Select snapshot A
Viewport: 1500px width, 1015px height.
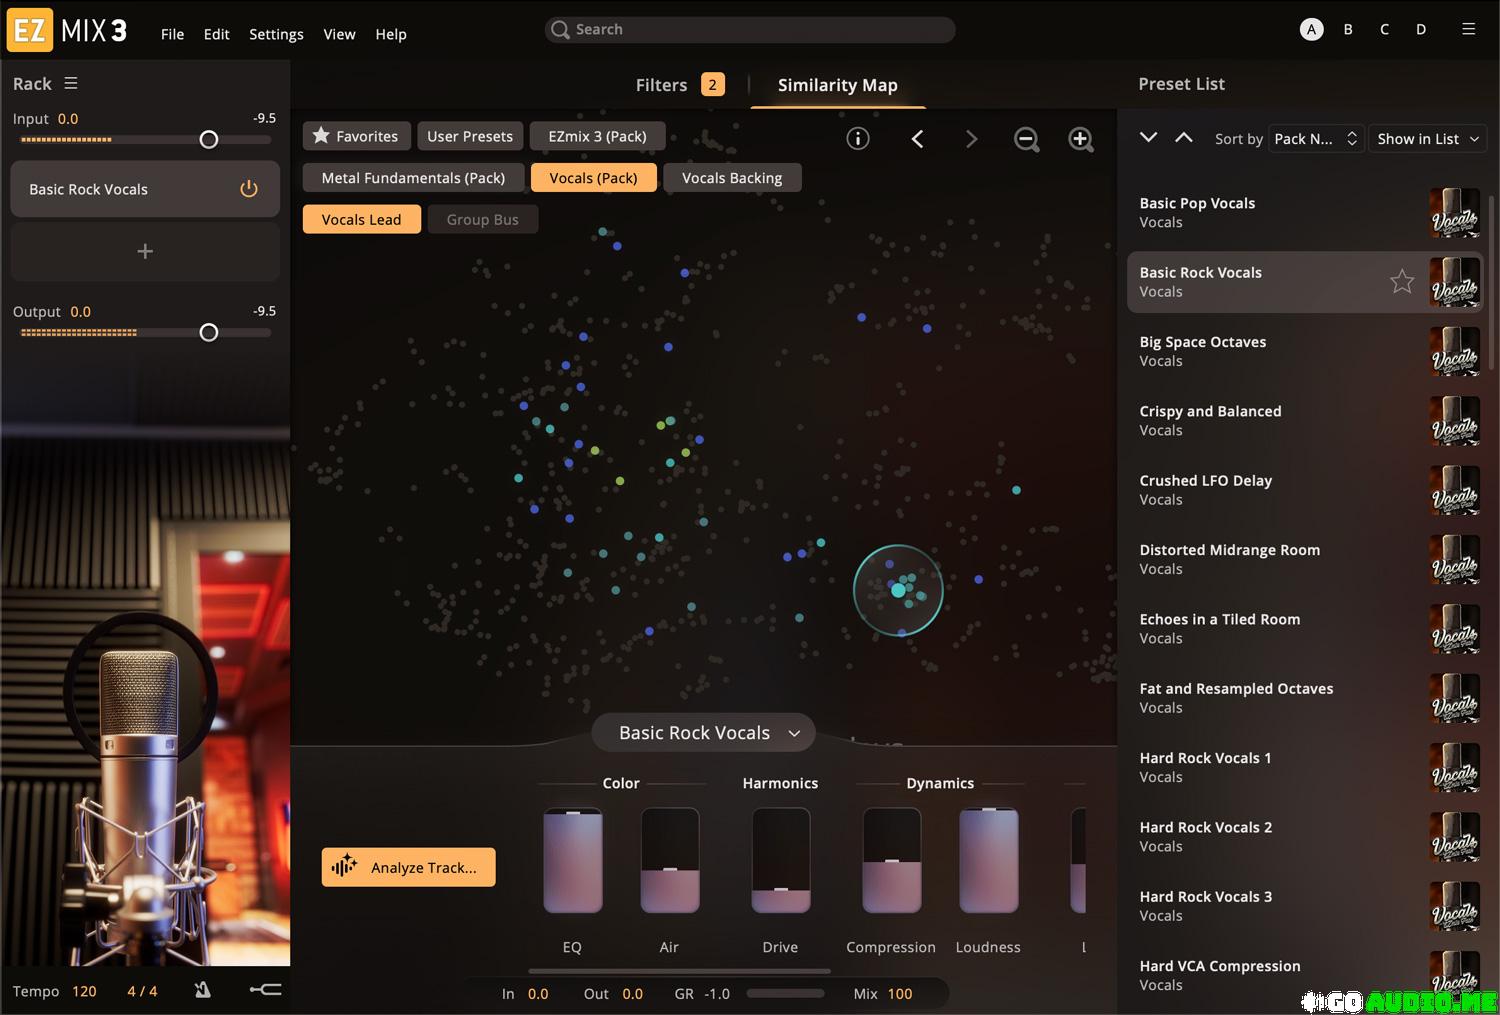click(1311, 29)
